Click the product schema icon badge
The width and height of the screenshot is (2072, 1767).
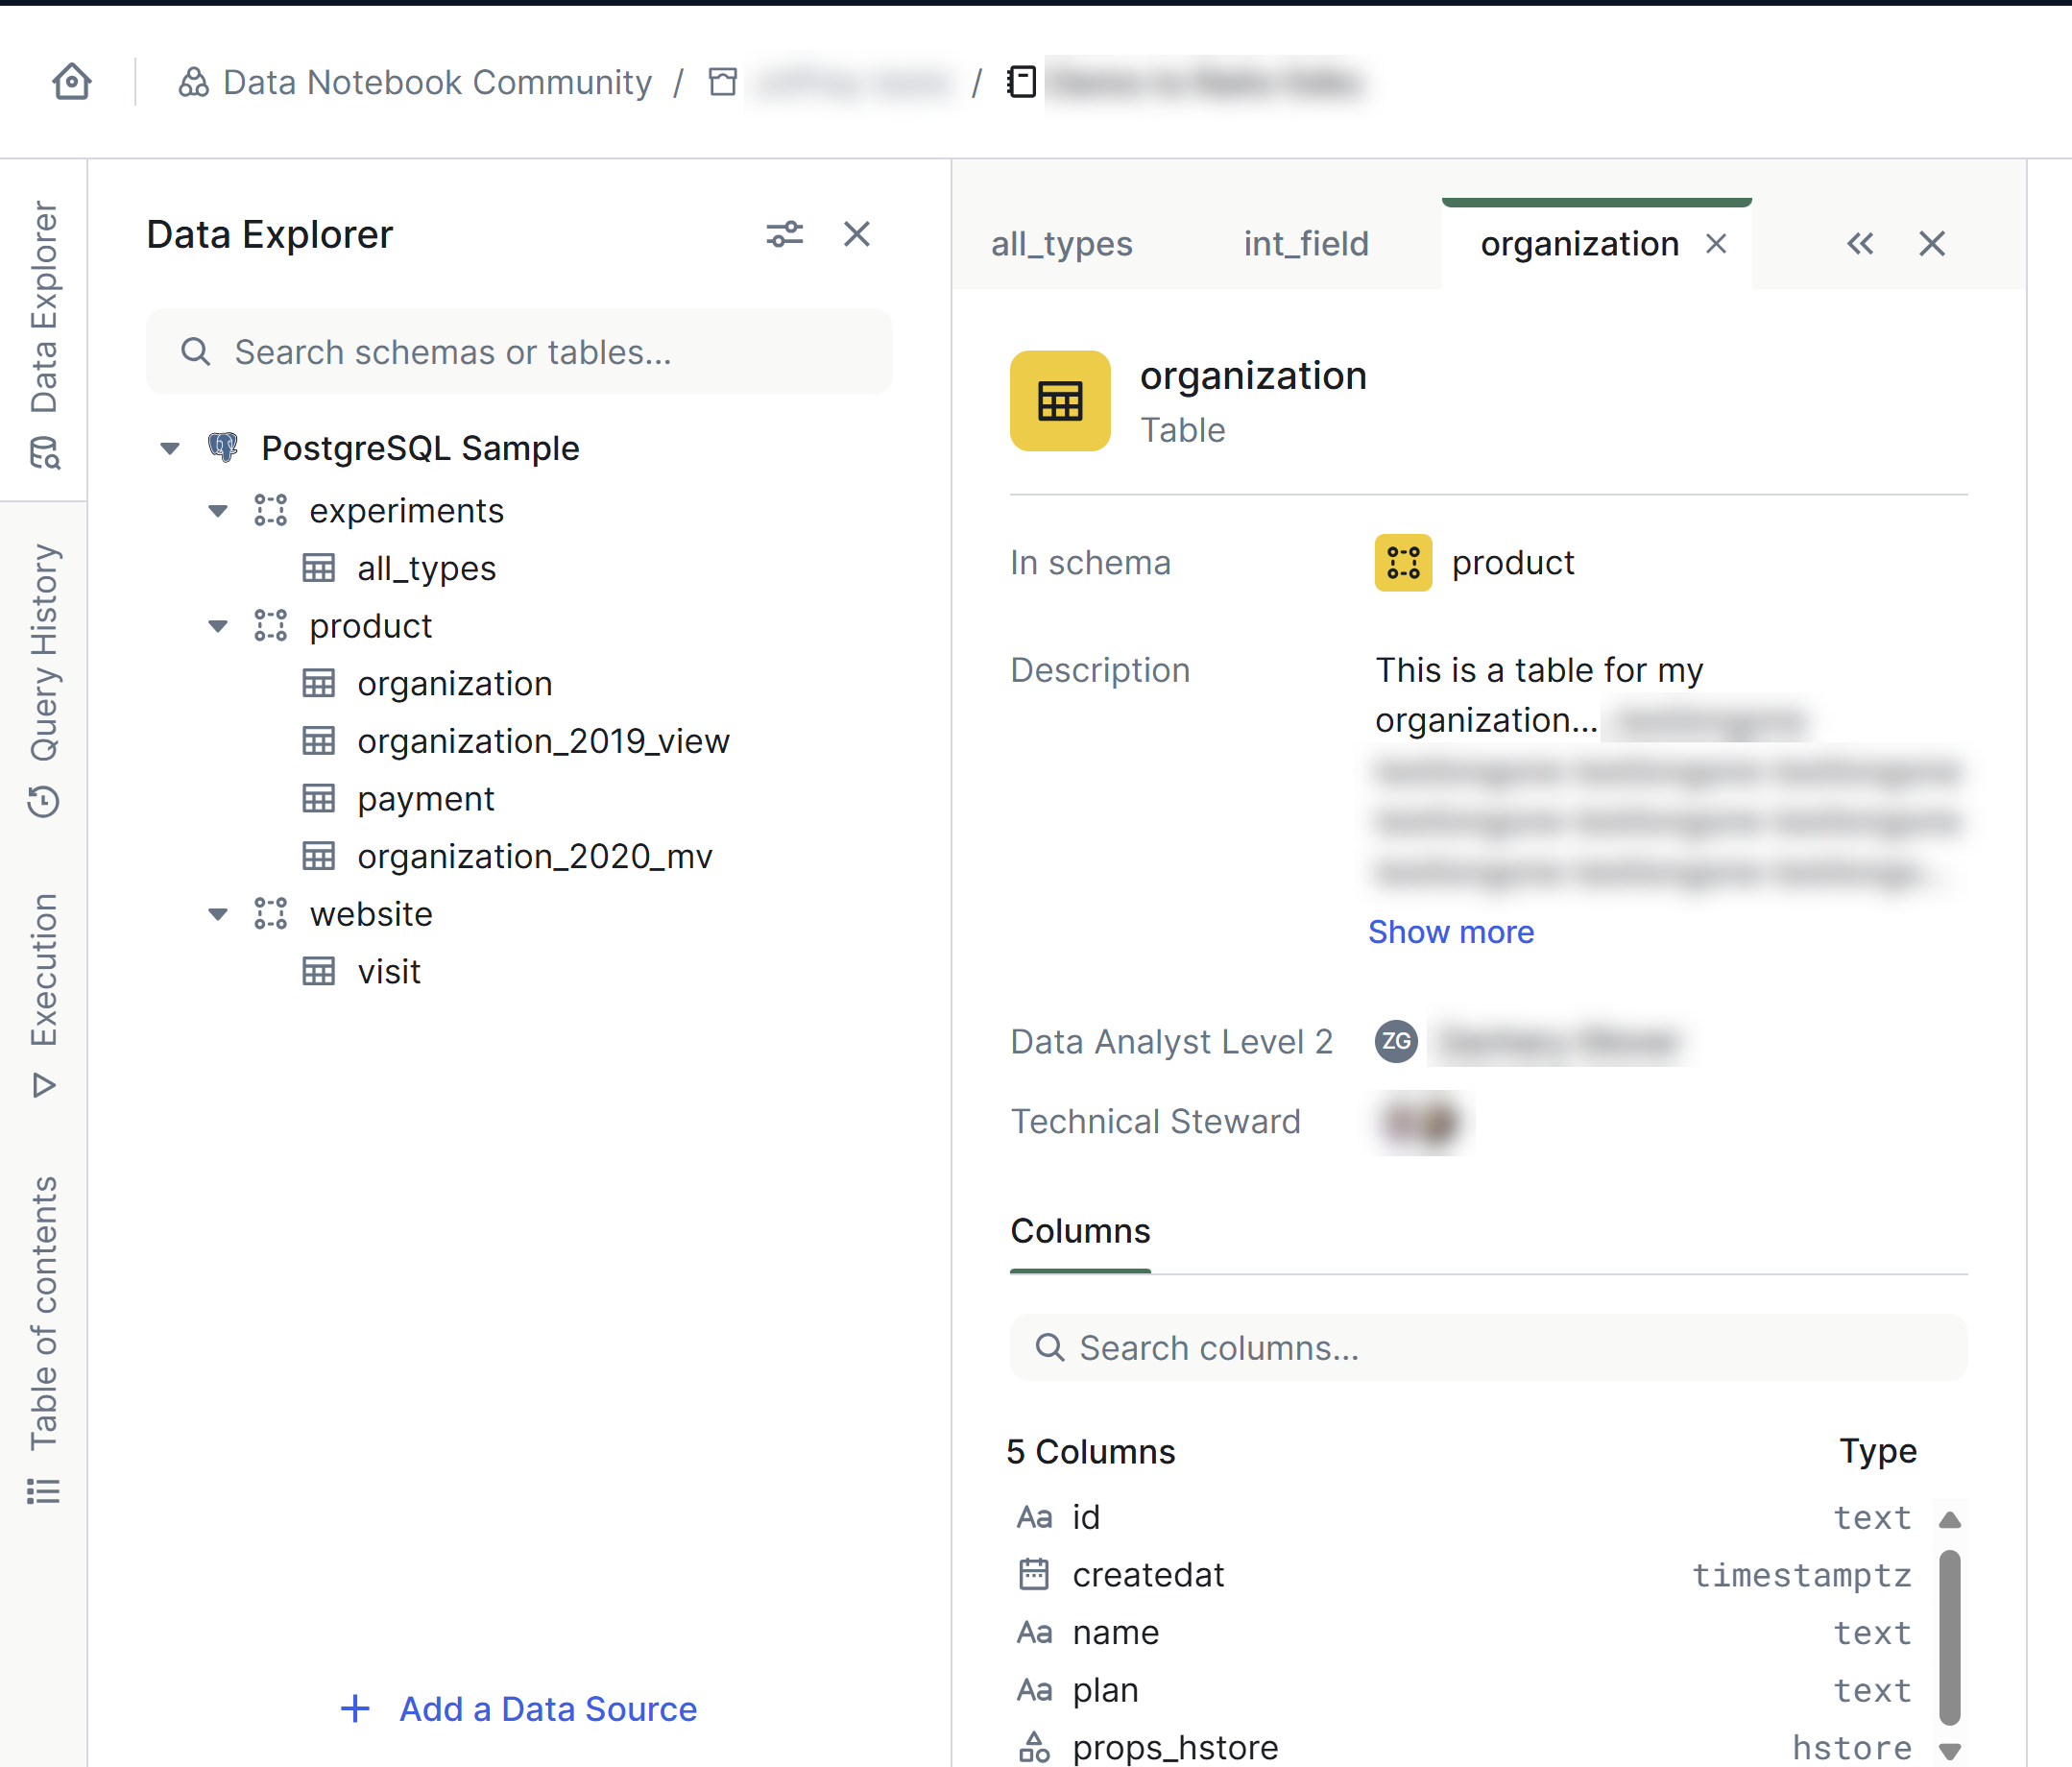(x=1403, y=563)
